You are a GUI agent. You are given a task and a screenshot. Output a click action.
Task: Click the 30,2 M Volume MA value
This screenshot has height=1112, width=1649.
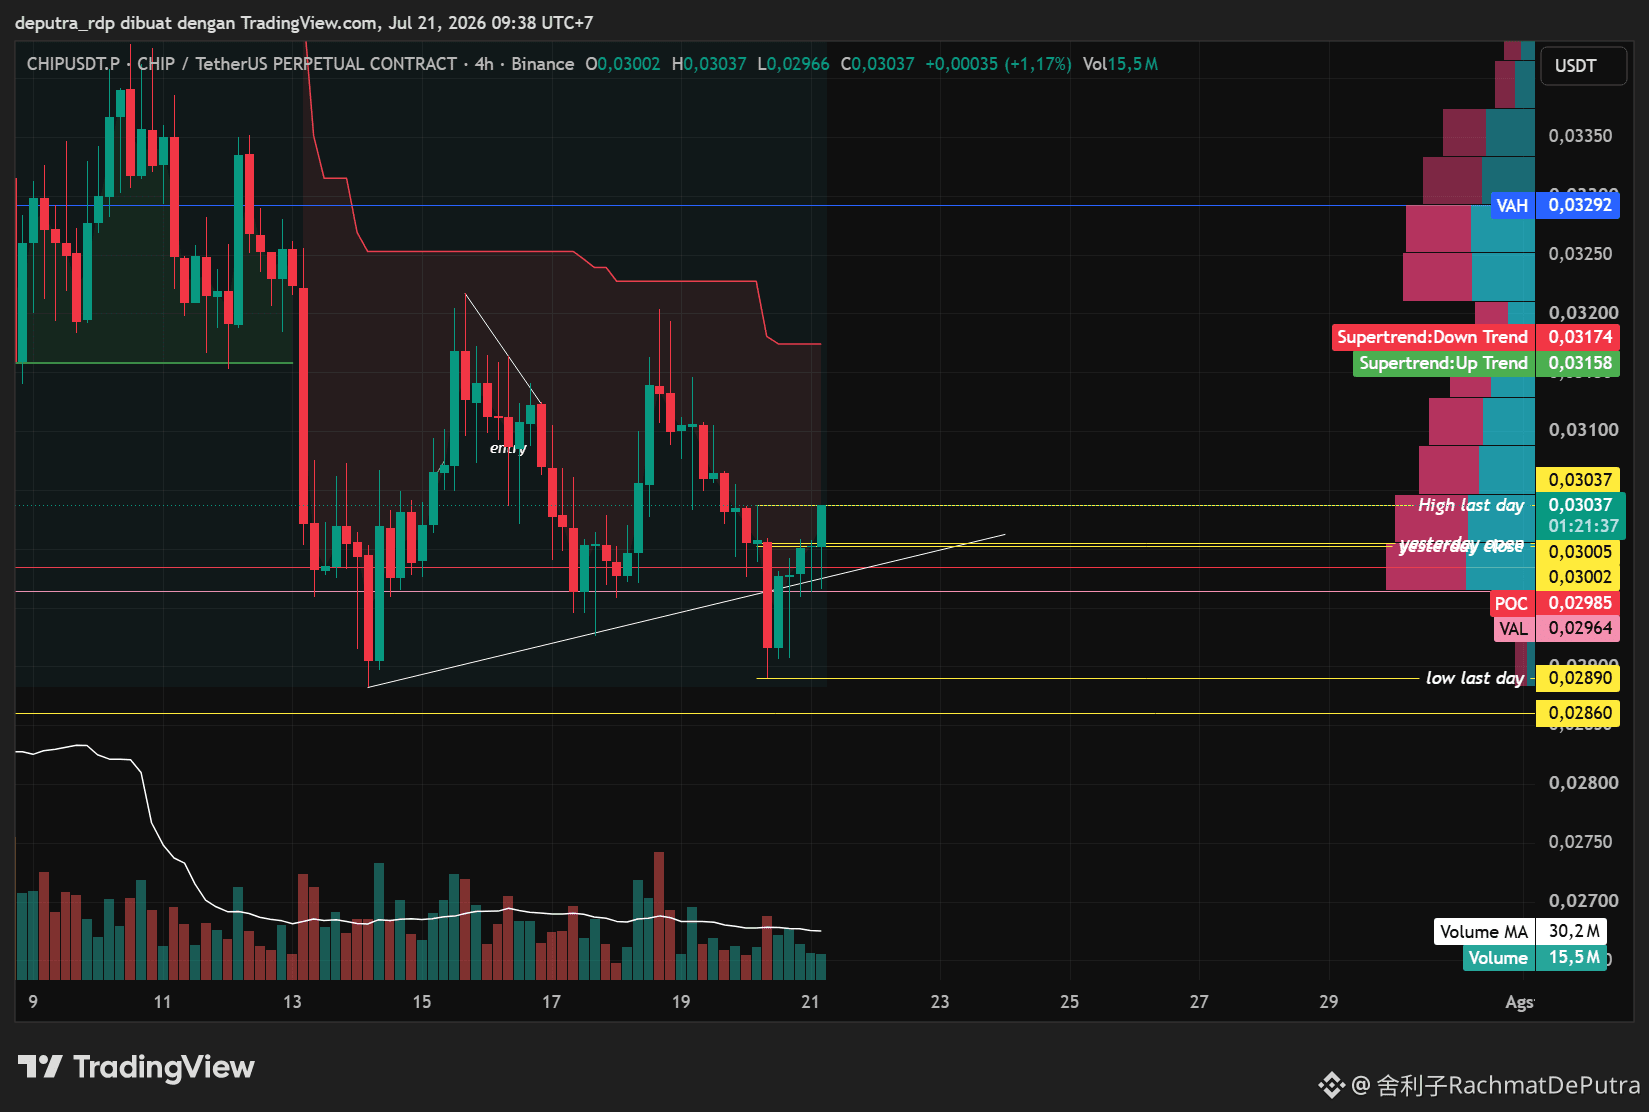(x=1572, y=932)
